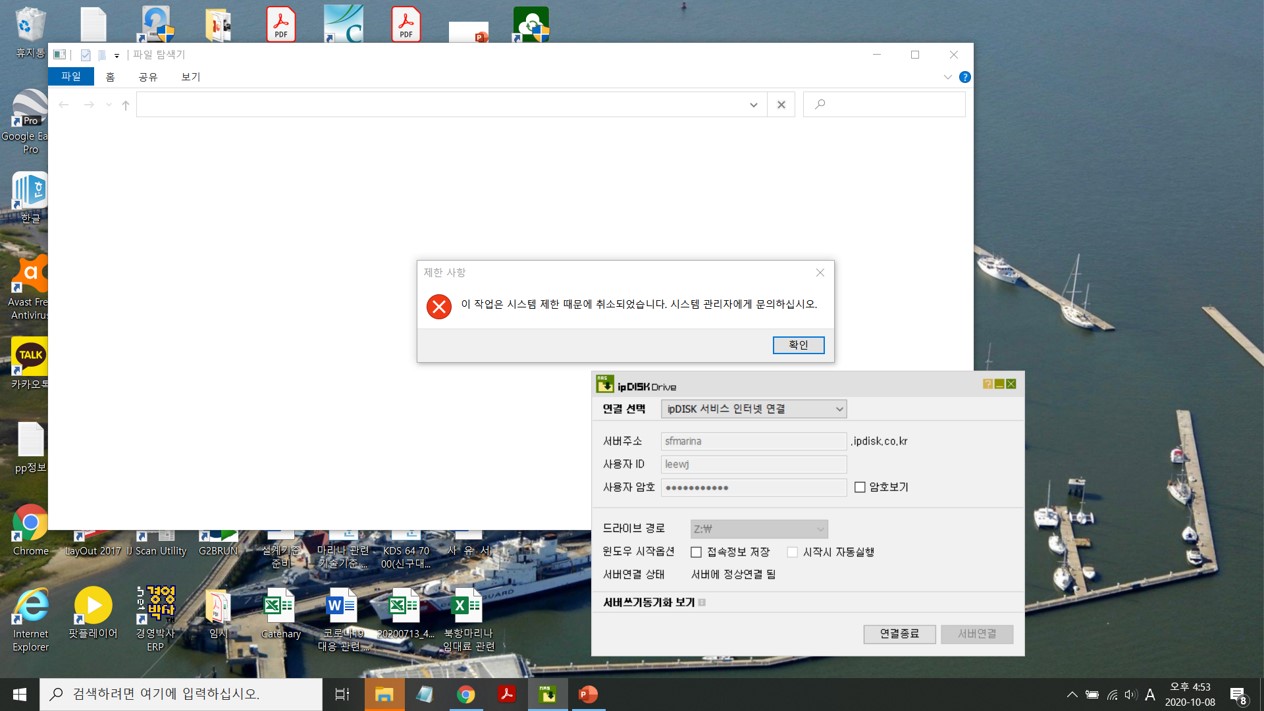
Task: Open the 카카오톡 KakaoTalk desktop icon
Action: tap(30, 364)
